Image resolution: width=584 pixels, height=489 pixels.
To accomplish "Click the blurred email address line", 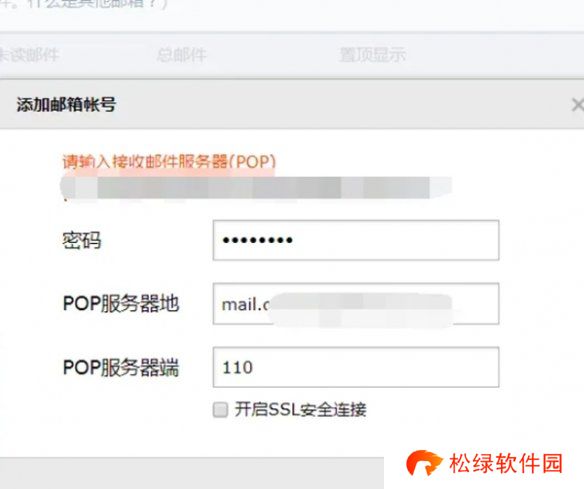I will [x=256, y=187].
